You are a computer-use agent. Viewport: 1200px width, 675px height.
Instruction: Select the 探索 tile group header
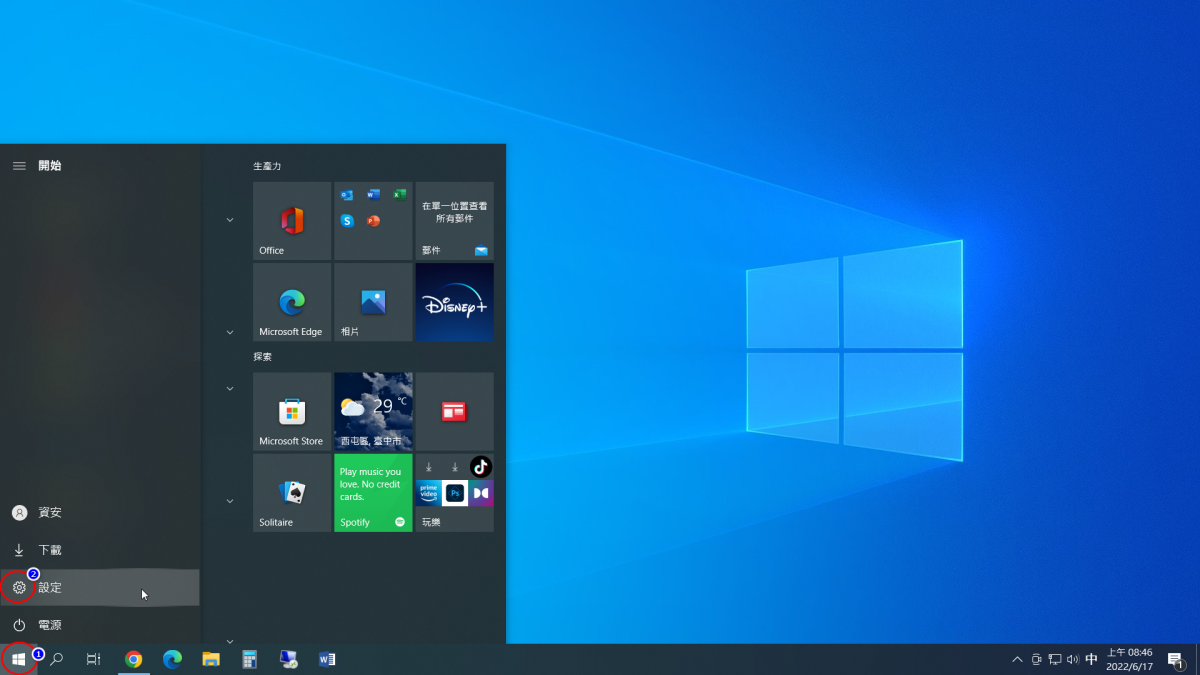pyautogui.click(x=262, y=356)
